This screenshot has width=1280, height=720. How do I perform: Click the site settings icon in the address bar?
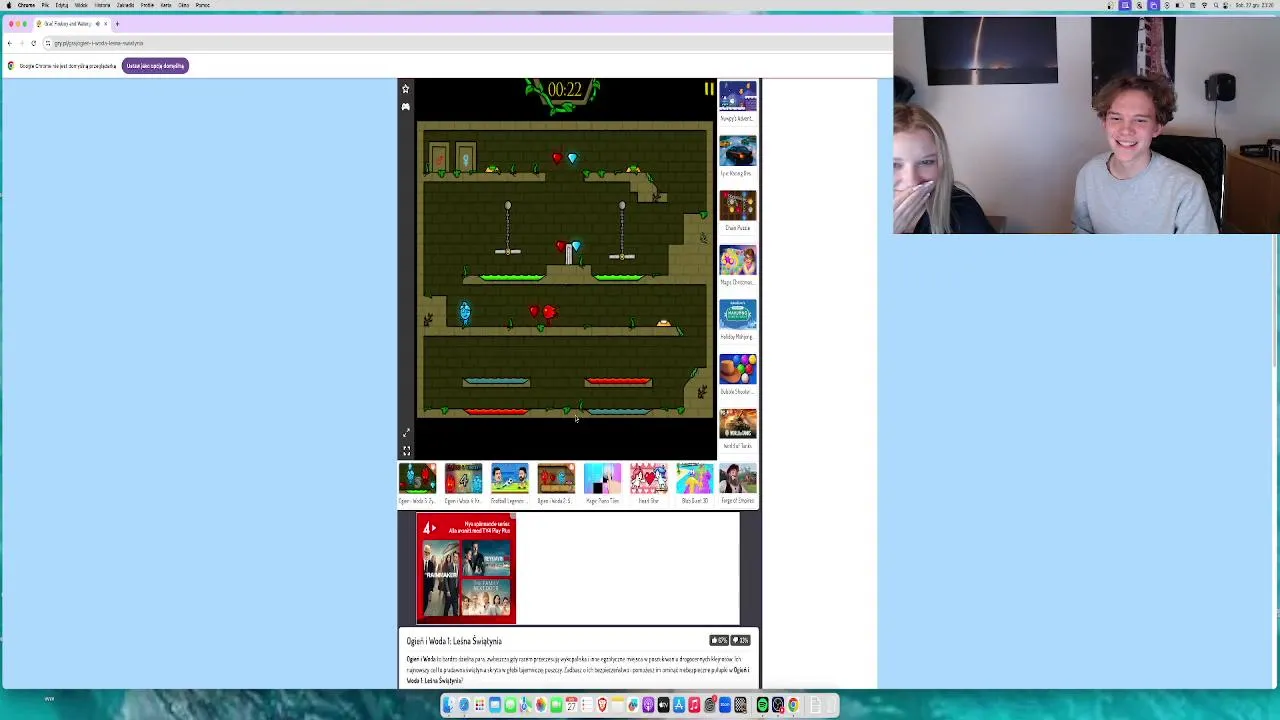[47, 43]
